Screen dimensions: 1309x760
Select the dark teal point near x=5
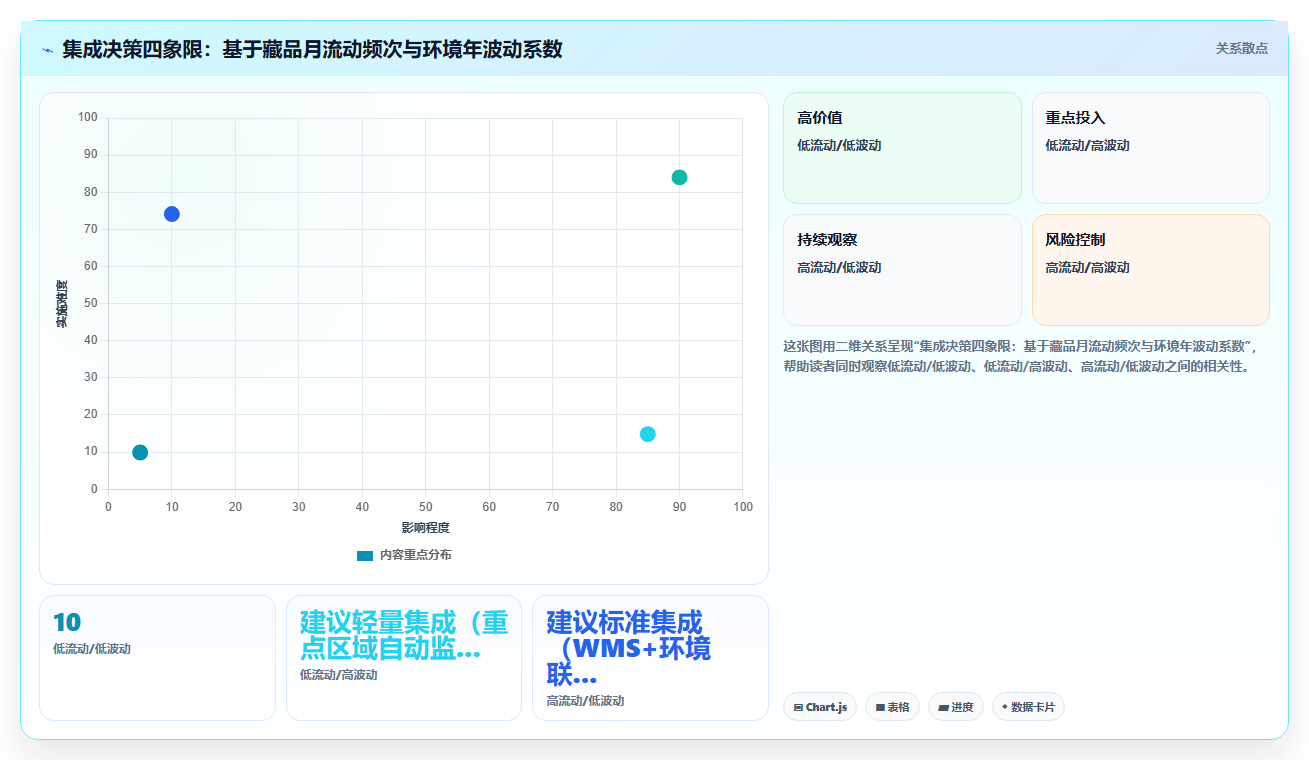tap(140, 452)
